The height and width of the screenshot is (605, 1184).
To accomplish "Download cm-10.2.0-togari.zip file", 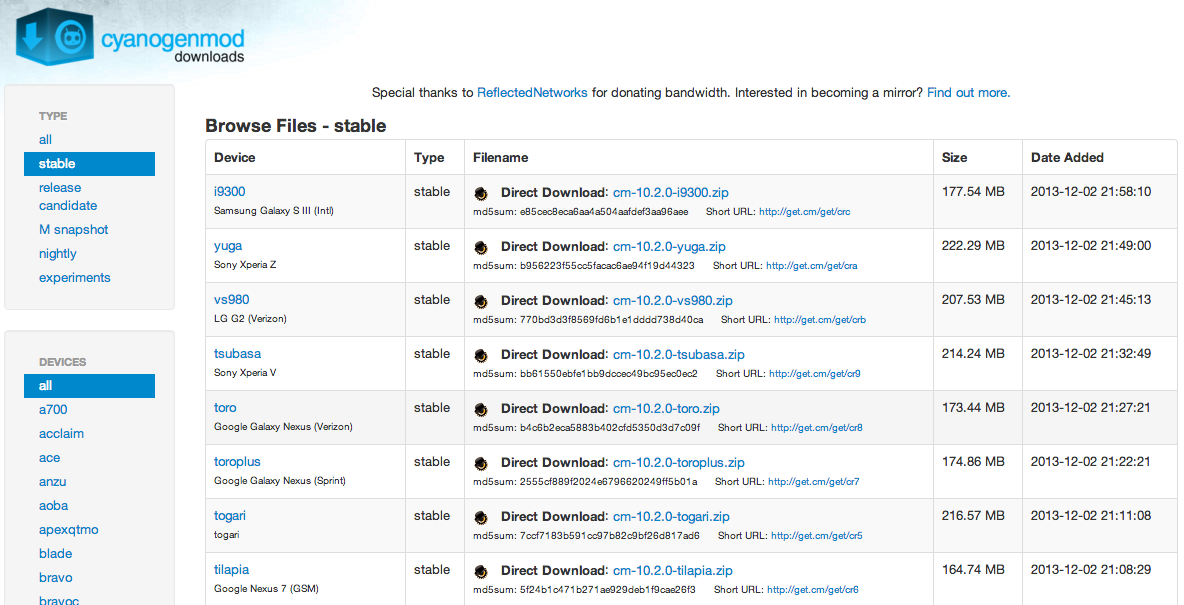I will pyautogui.click(x=671, y=517).
